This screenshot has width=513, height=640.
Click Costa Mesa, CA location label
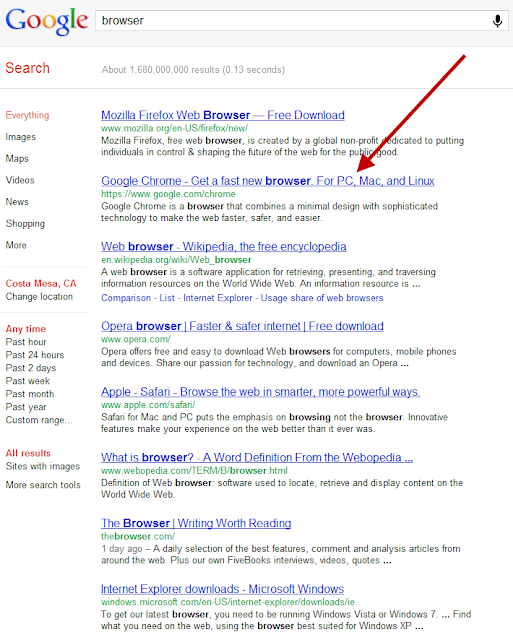(x=41, y=283)
